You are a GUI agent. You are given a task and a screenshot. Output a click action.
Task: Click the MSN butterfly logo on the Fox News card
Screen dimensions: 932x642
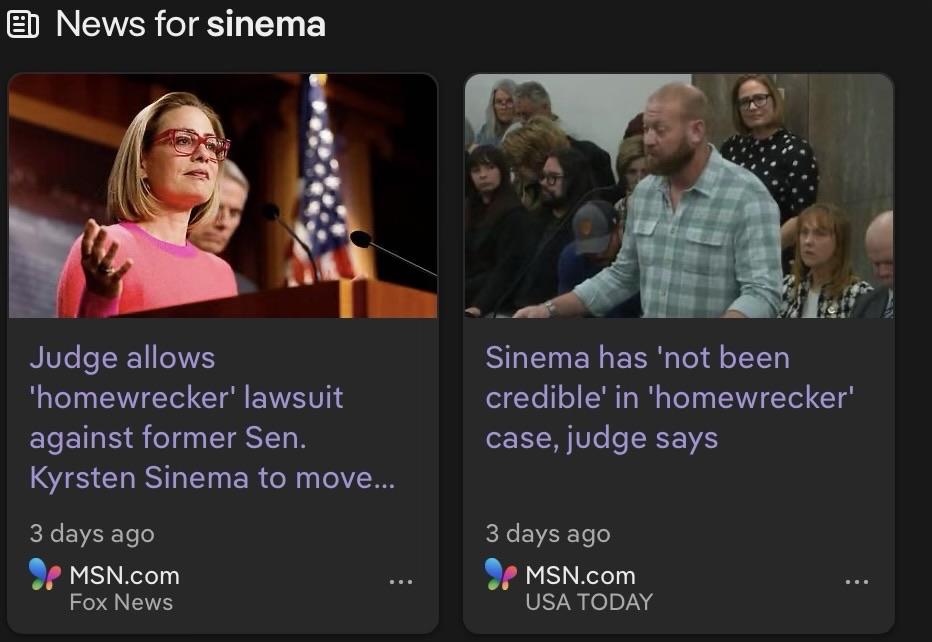coord(45,574)
